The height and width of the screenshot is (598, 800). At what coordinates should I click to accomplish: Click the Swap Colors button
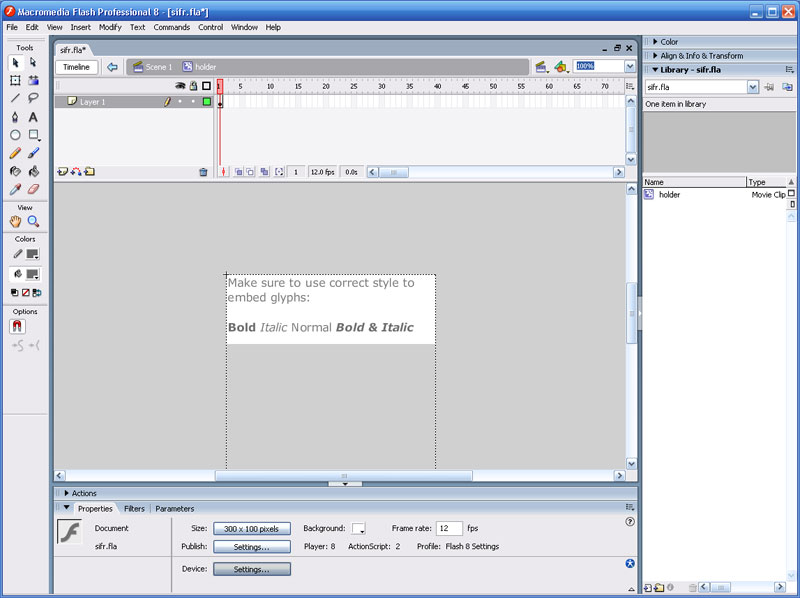click(37, 293)
